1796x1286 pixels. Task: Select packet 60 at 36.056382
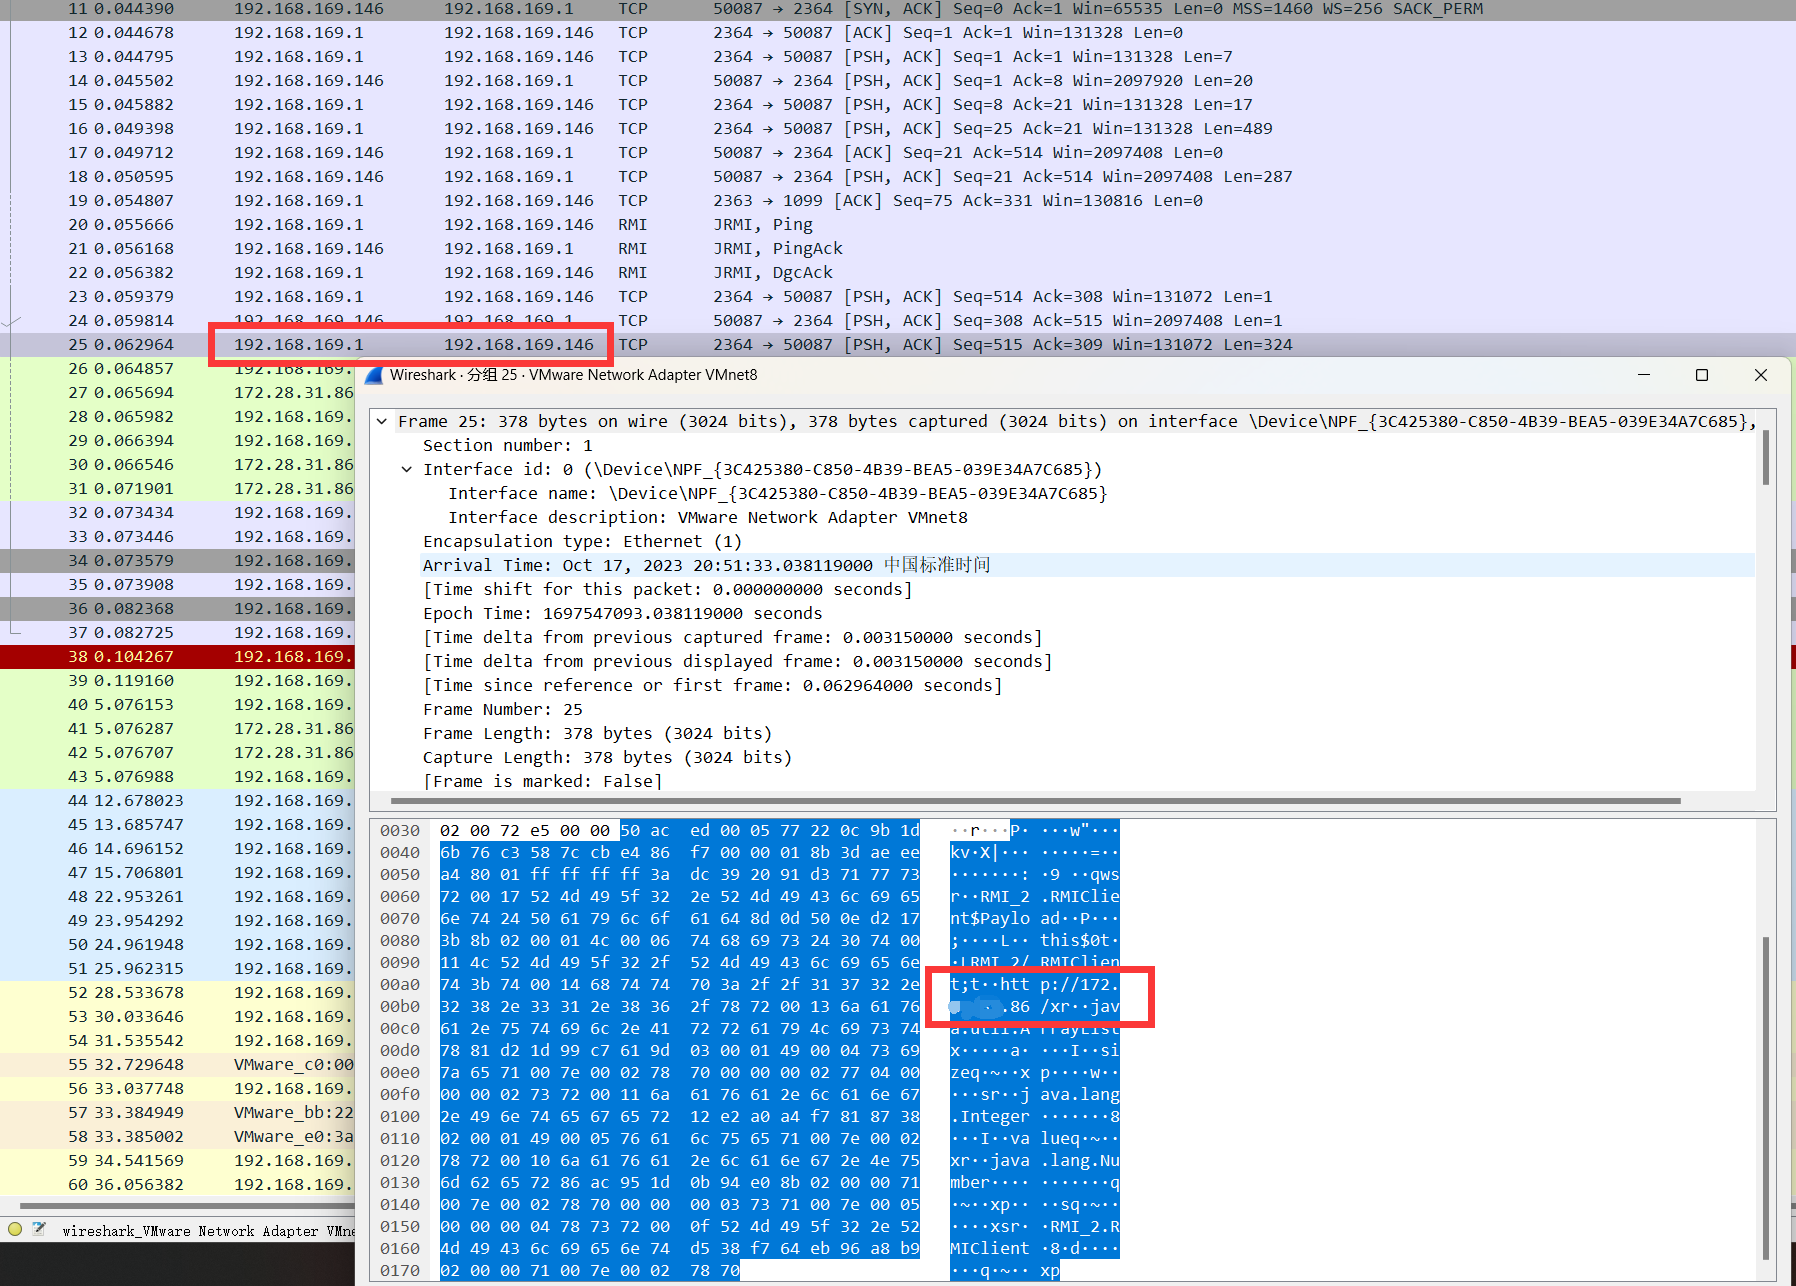point(177,1185)
